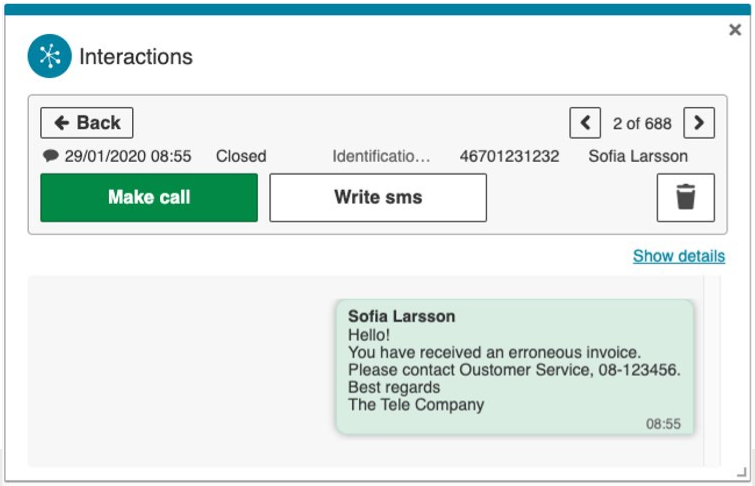Close the Interactions window with X
The height and width of the screenshot is (486, 755).
(x=735, y=30)
